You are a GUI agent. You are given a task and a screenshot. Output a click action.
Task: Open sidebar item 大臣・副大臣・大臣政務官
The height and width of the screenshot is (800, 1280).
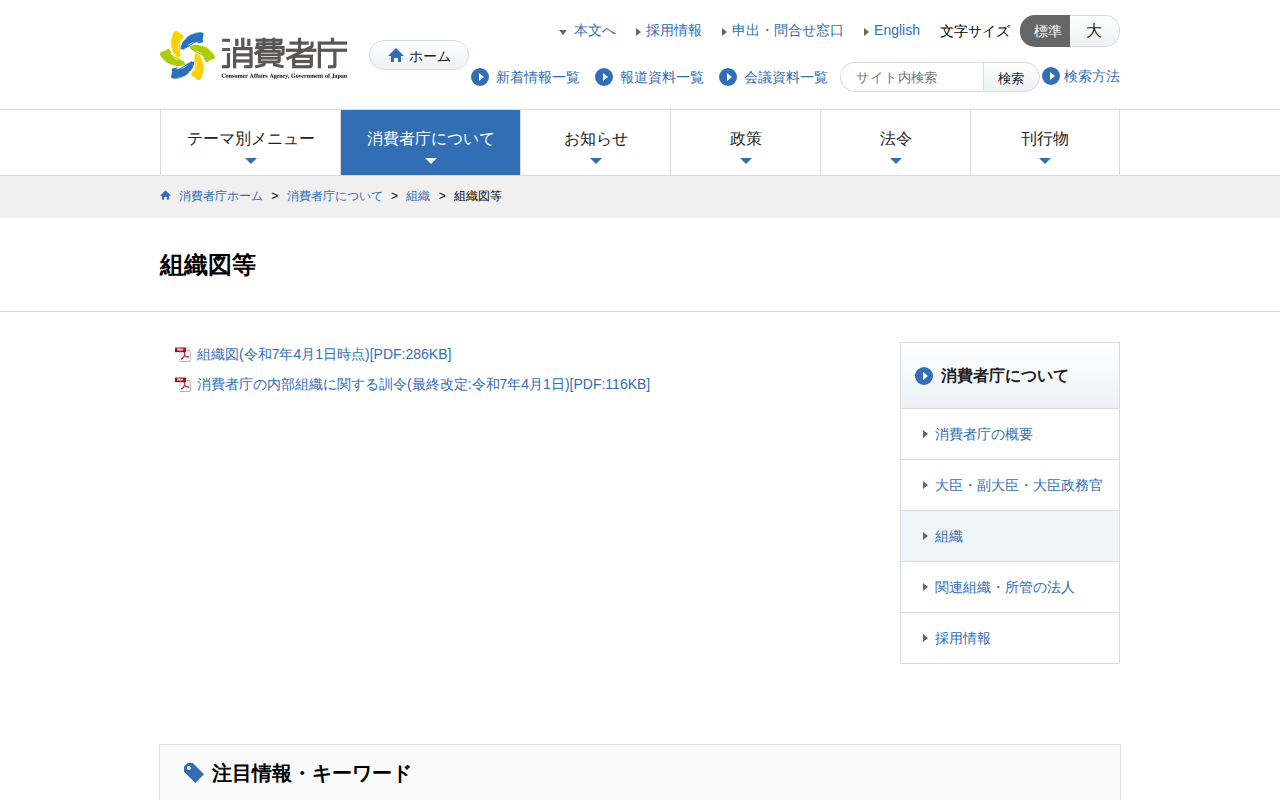[1010, 485]
